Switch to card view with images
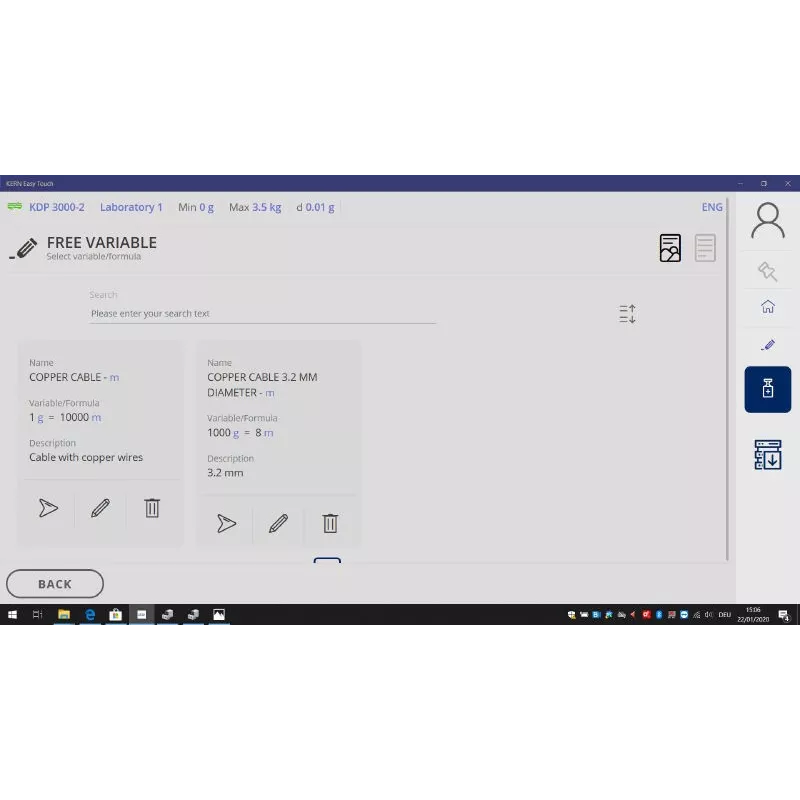Viewport: 800px width, 800px height. [670, 248]
